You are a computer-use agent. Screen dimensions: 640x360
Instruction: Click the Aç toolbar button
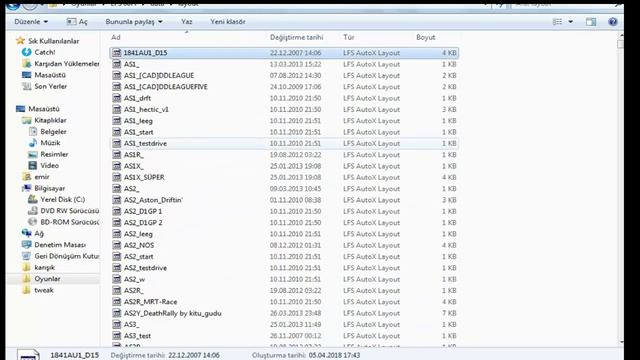click(77, 22)
